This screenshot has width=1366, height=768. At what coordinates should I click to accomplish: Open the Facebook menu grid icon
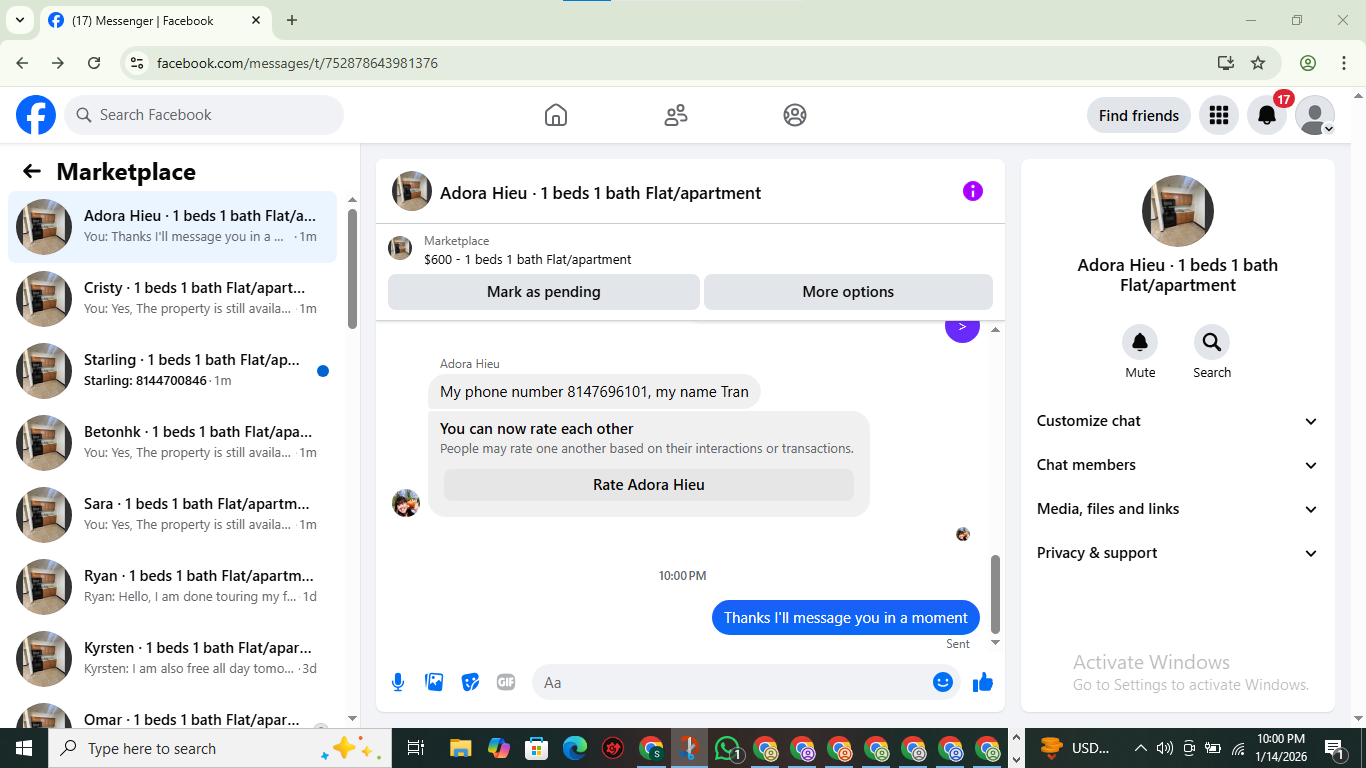(1218, 115)
